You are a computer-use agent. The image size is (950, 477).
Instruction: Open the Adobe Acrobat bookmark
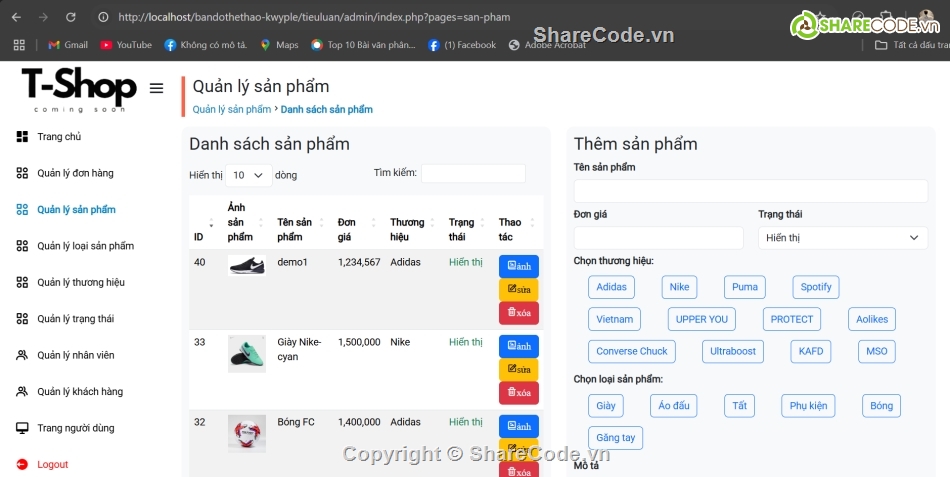pos(548,45)
